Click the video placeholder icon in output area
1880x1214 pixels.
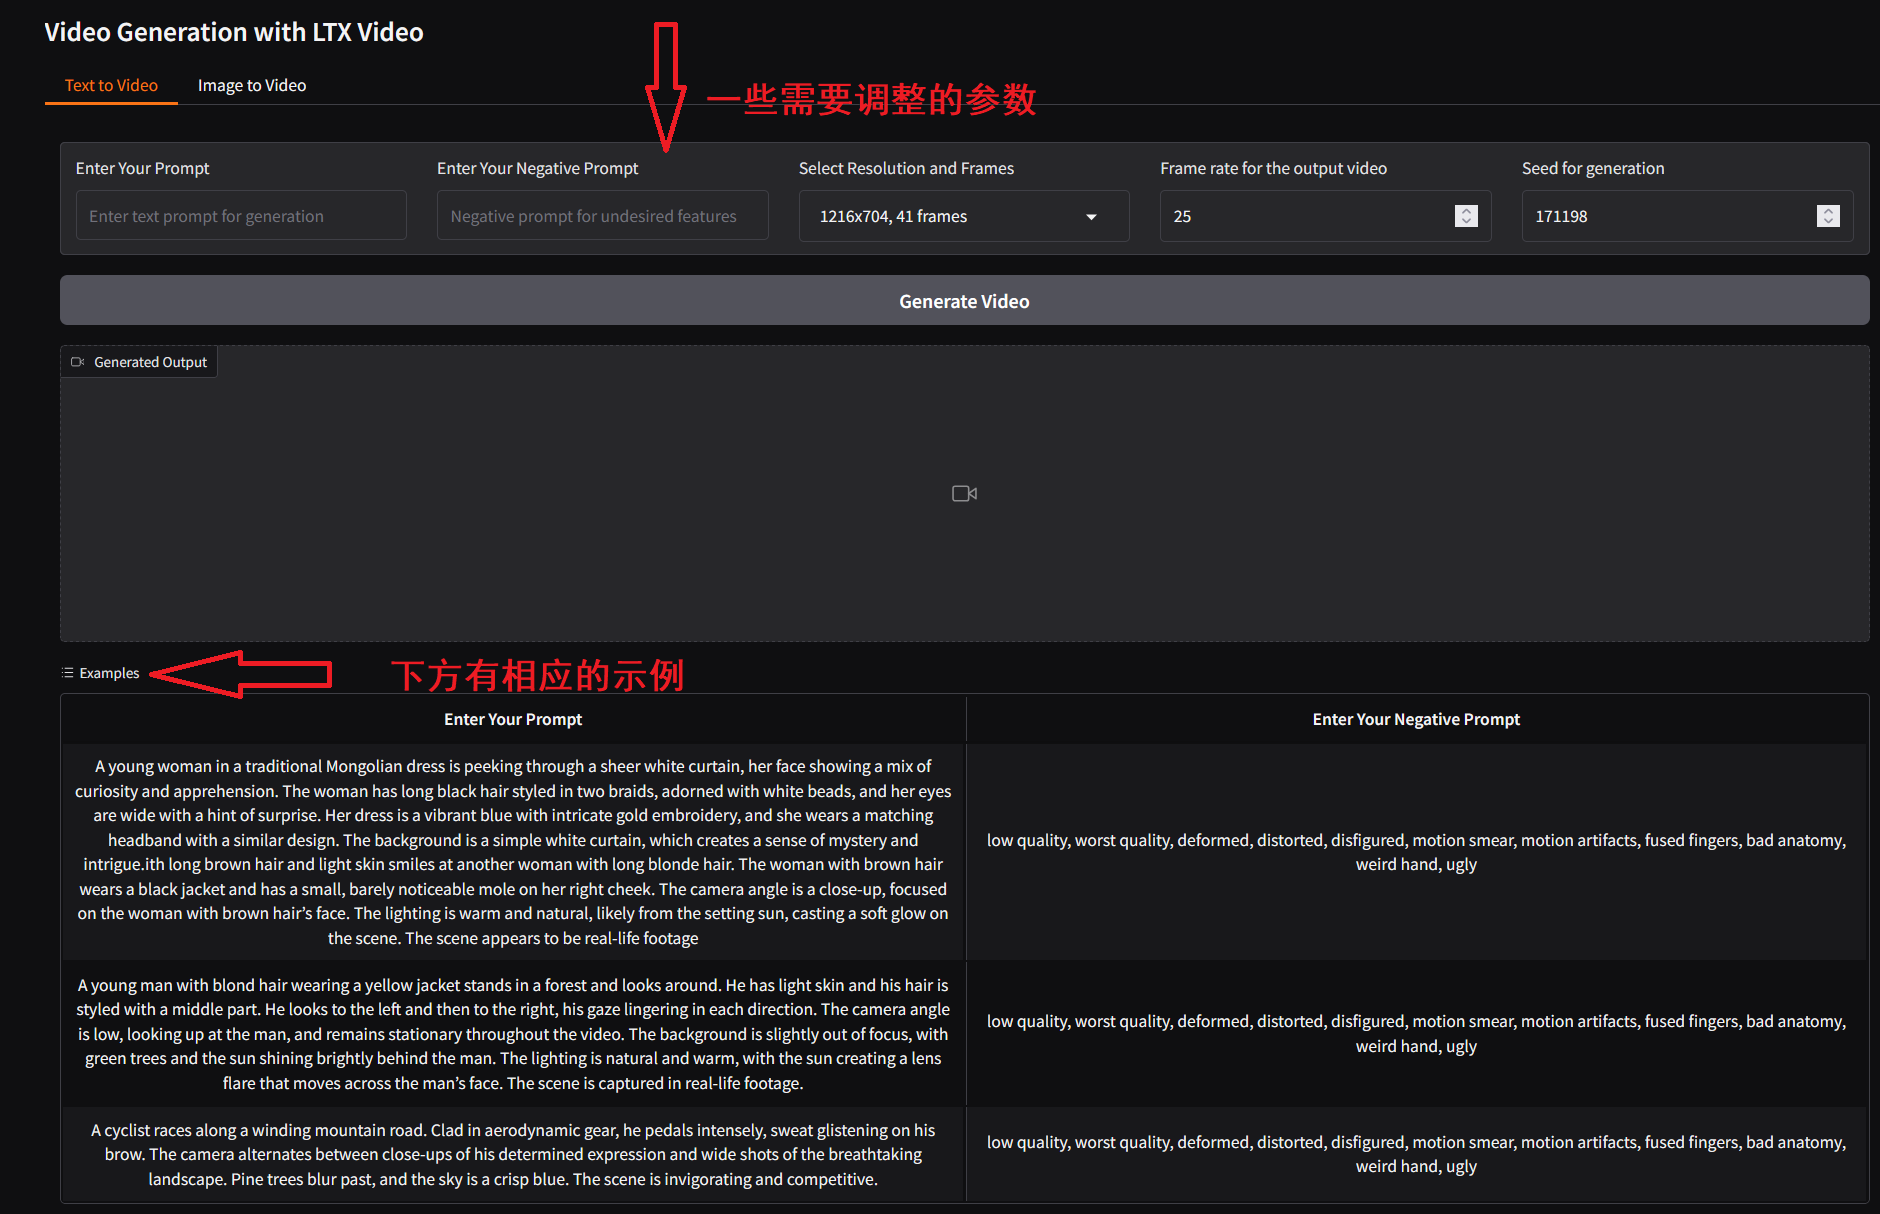(964, 493)
